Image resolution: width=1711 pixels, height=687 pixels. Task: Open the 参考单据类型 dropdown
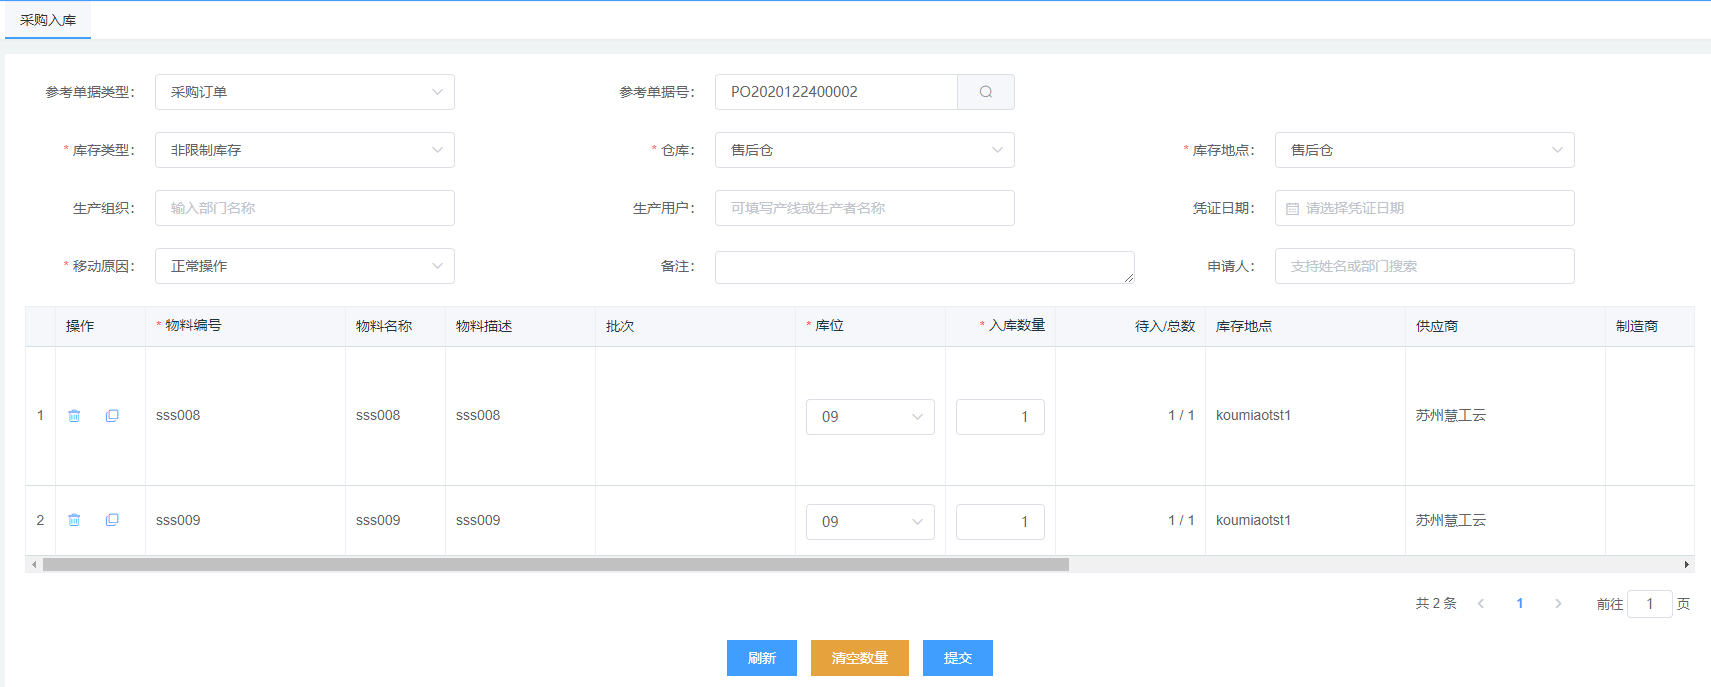[x=304, y=92]
